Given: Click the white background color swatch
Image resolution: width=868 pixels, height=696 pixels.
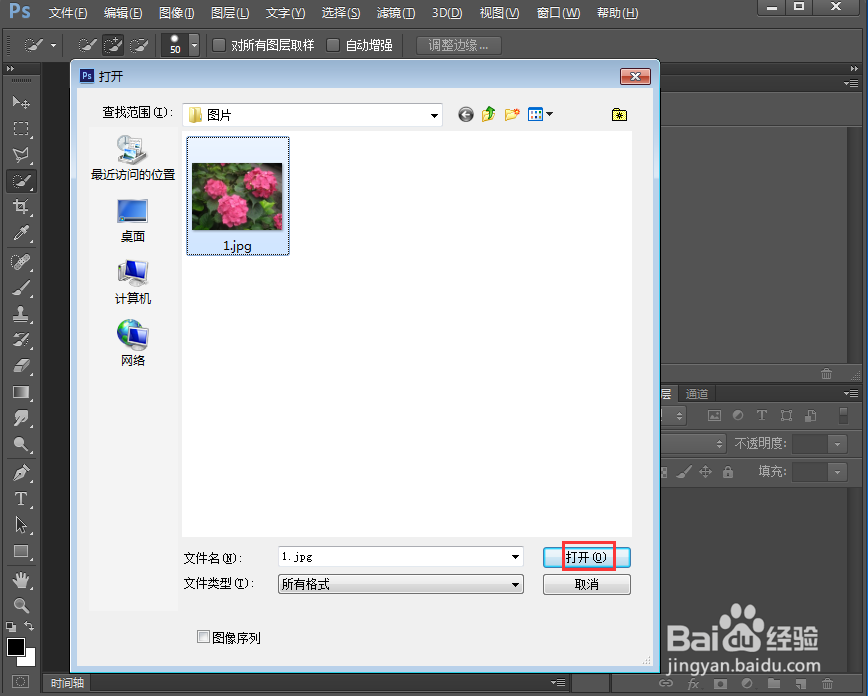Looking at the screenshot, I should tap(29, 659).
